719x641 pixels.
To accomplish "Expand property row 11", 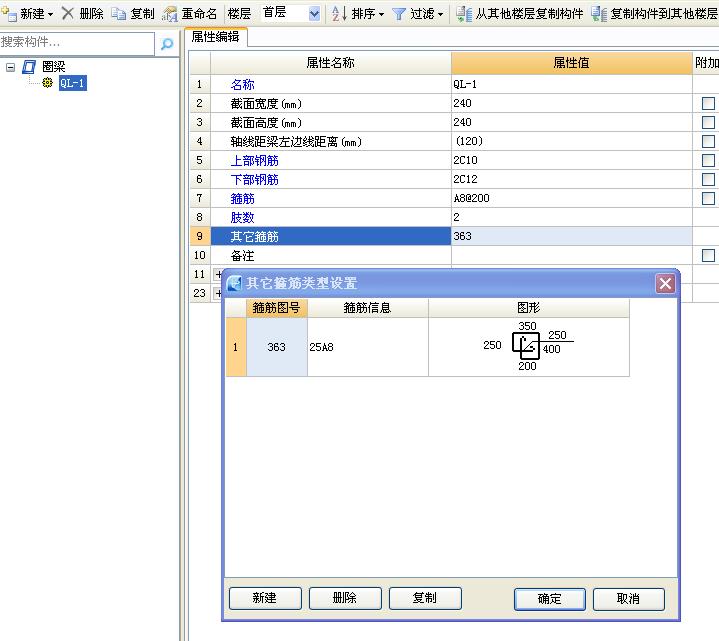I will 218,274.
